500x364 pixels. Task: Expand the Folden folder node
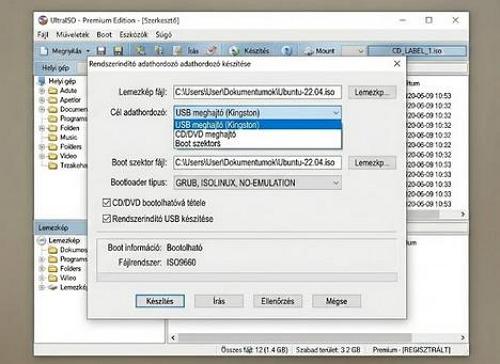(42, 128)
